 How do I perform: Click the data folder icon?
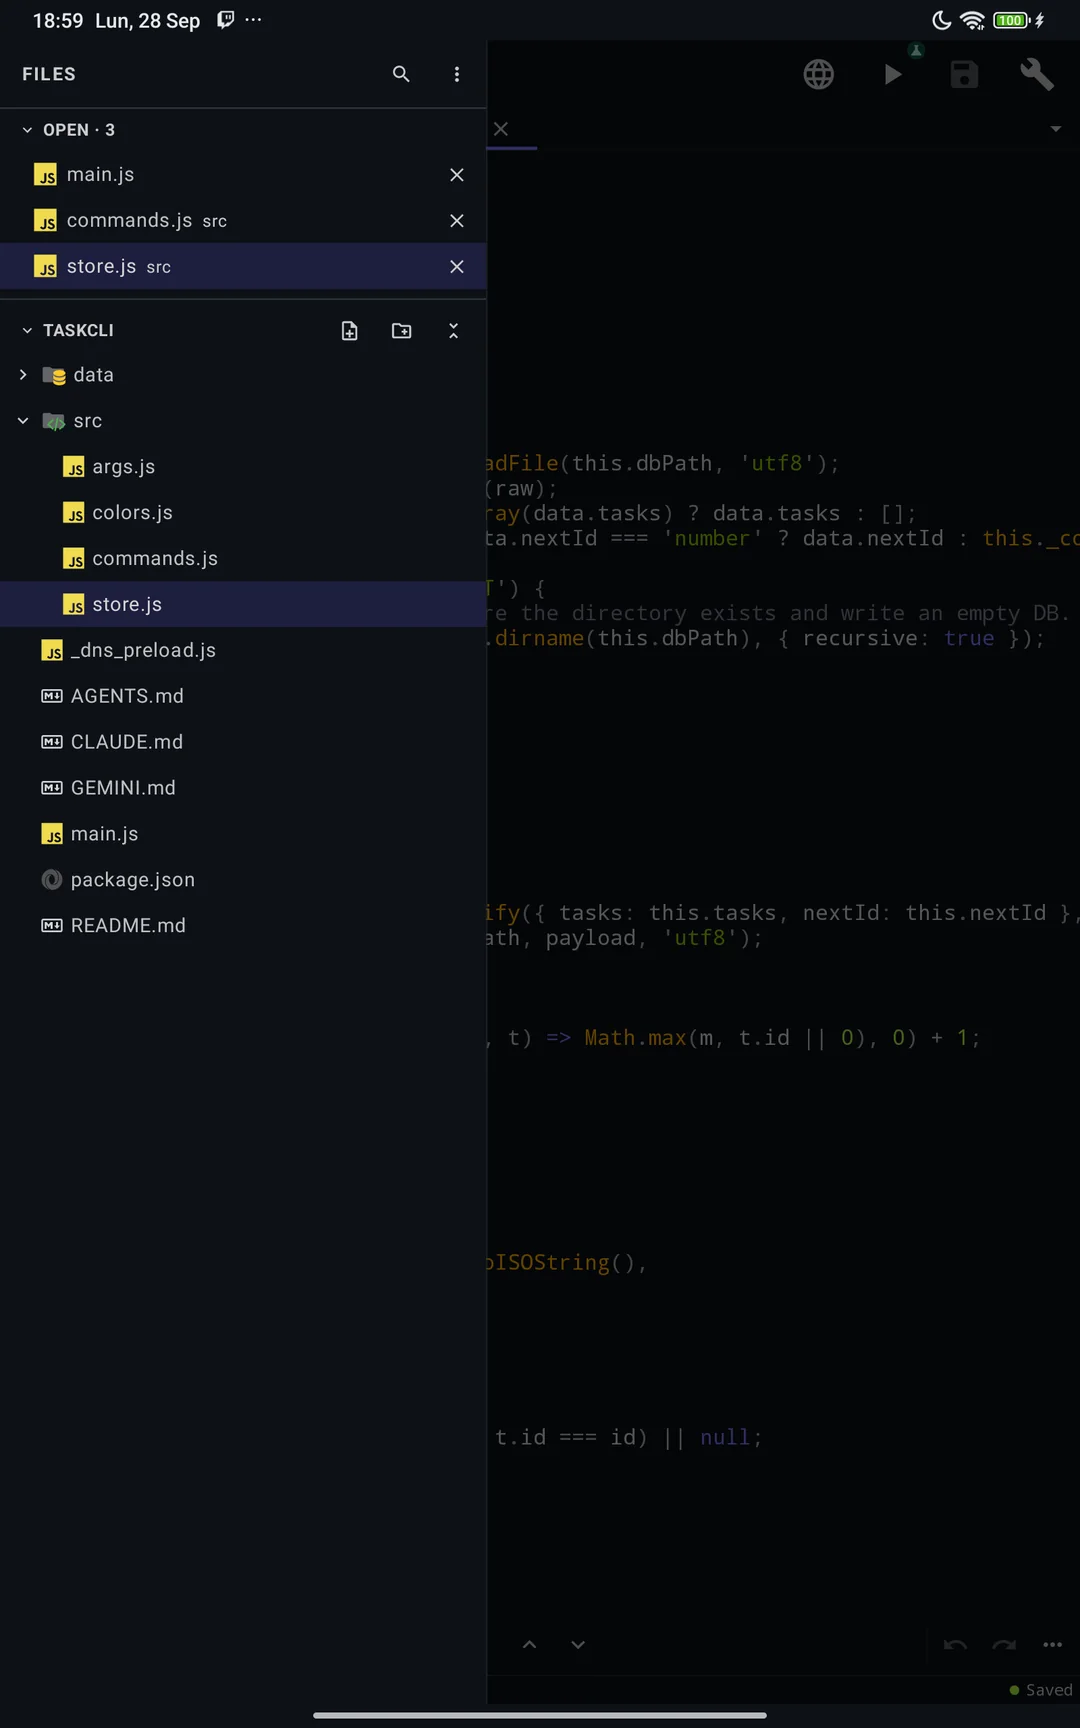(54, 376)
